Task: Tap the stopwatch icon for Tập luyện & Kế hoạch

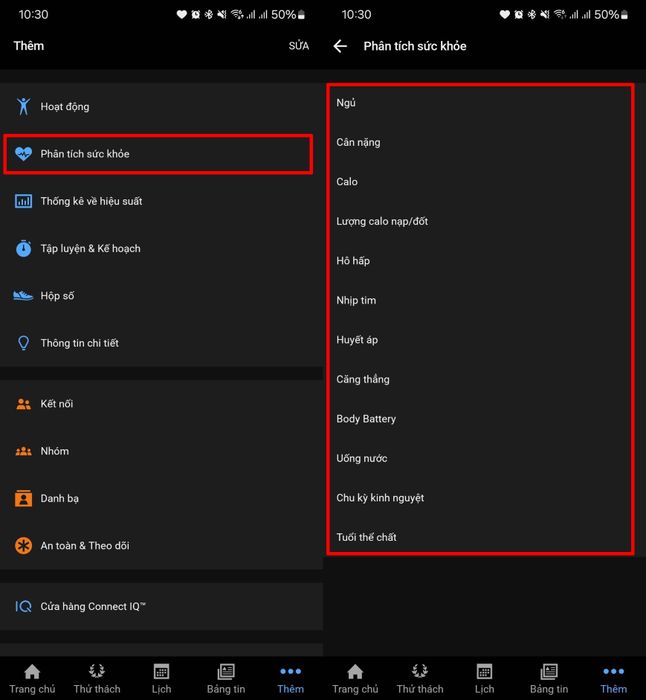Action: pyautogui.click(x=23, y=248)
